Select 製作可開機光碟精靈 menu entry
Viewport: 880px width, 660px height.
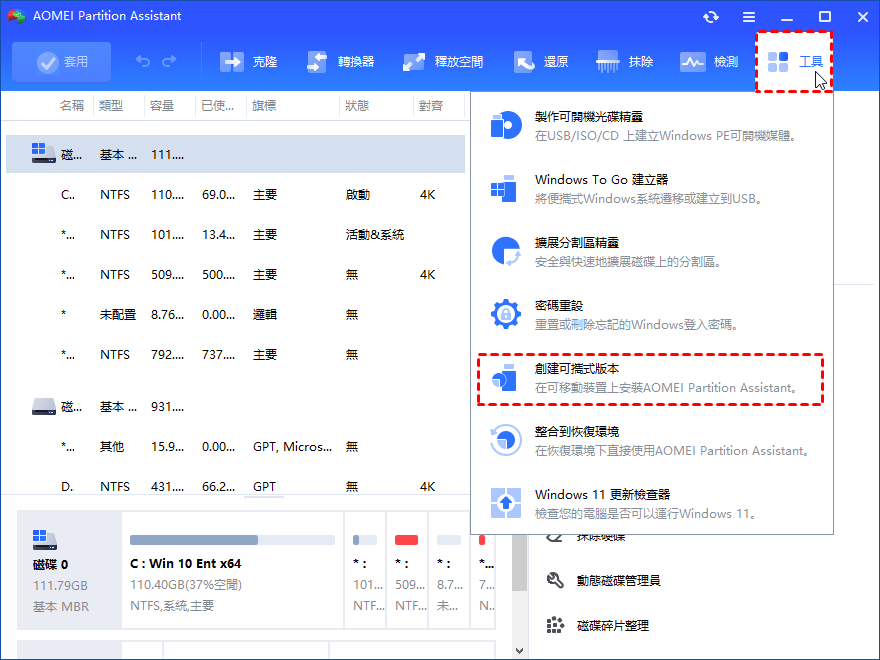point(652,126)
